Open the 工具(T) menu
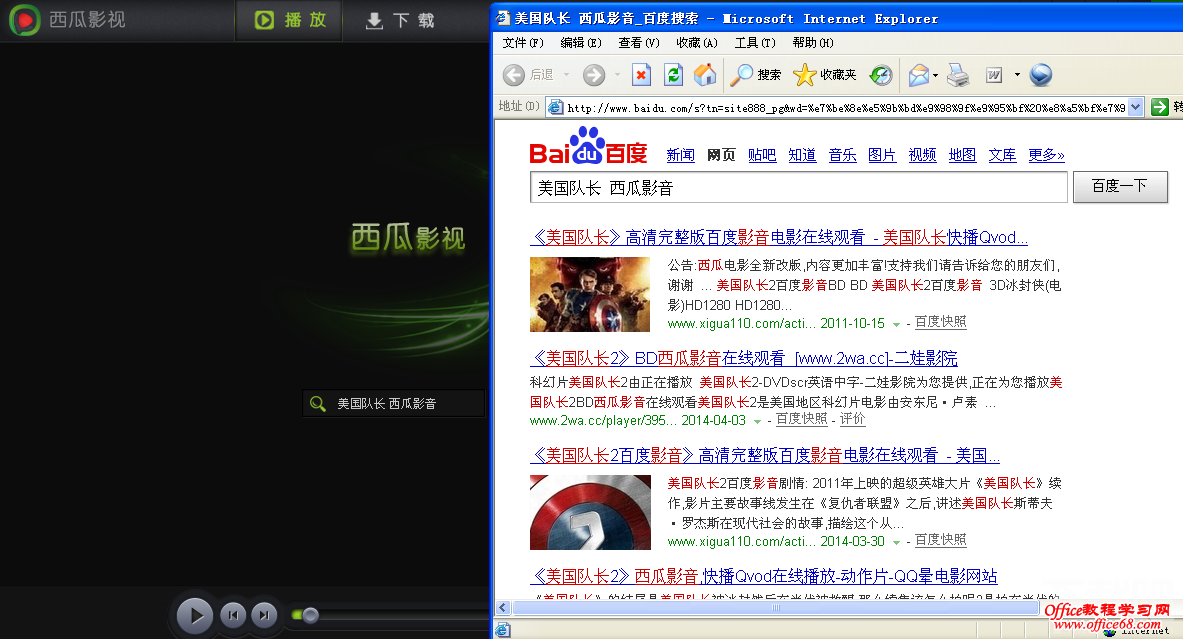Image resolution: width=1183 pixels, height=639 pixels. pyautogui.click(x=755, y=43)
